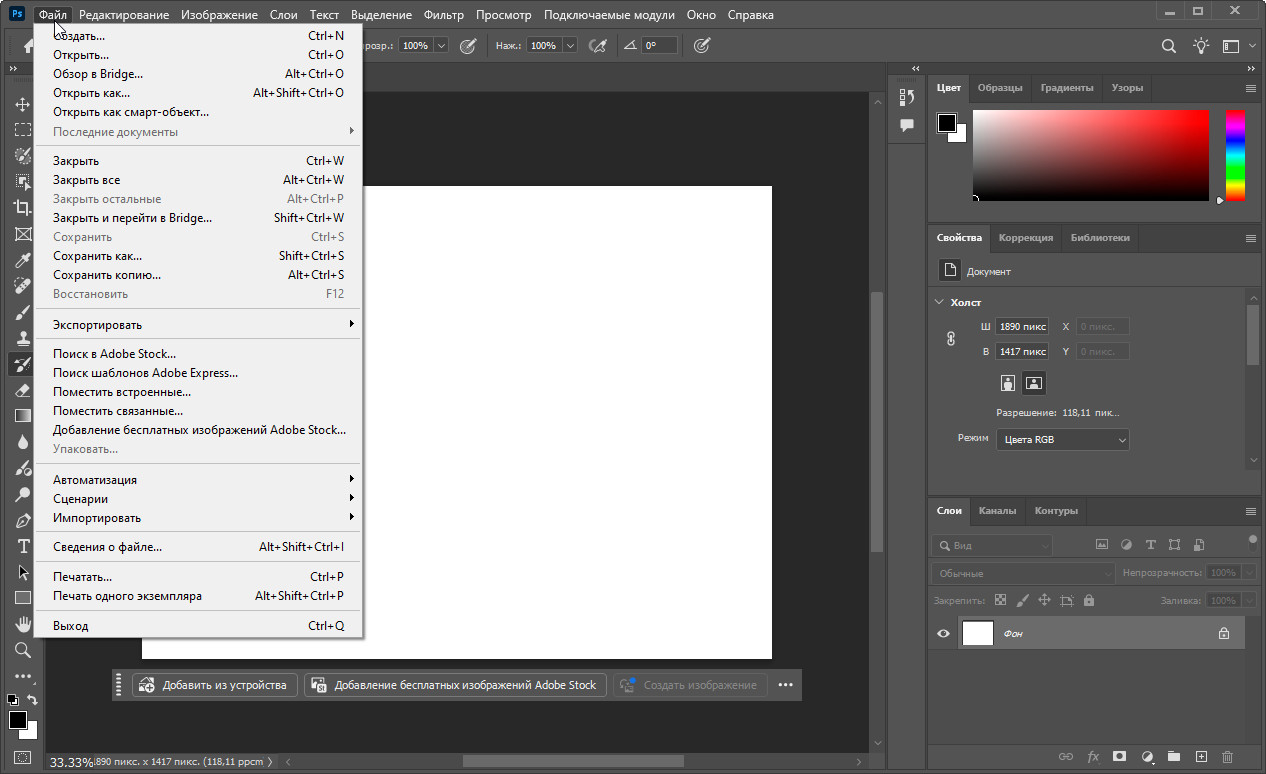Open the Режим Цвета RGB dropdown
1266x774 pixels.
pos(1062,439)
